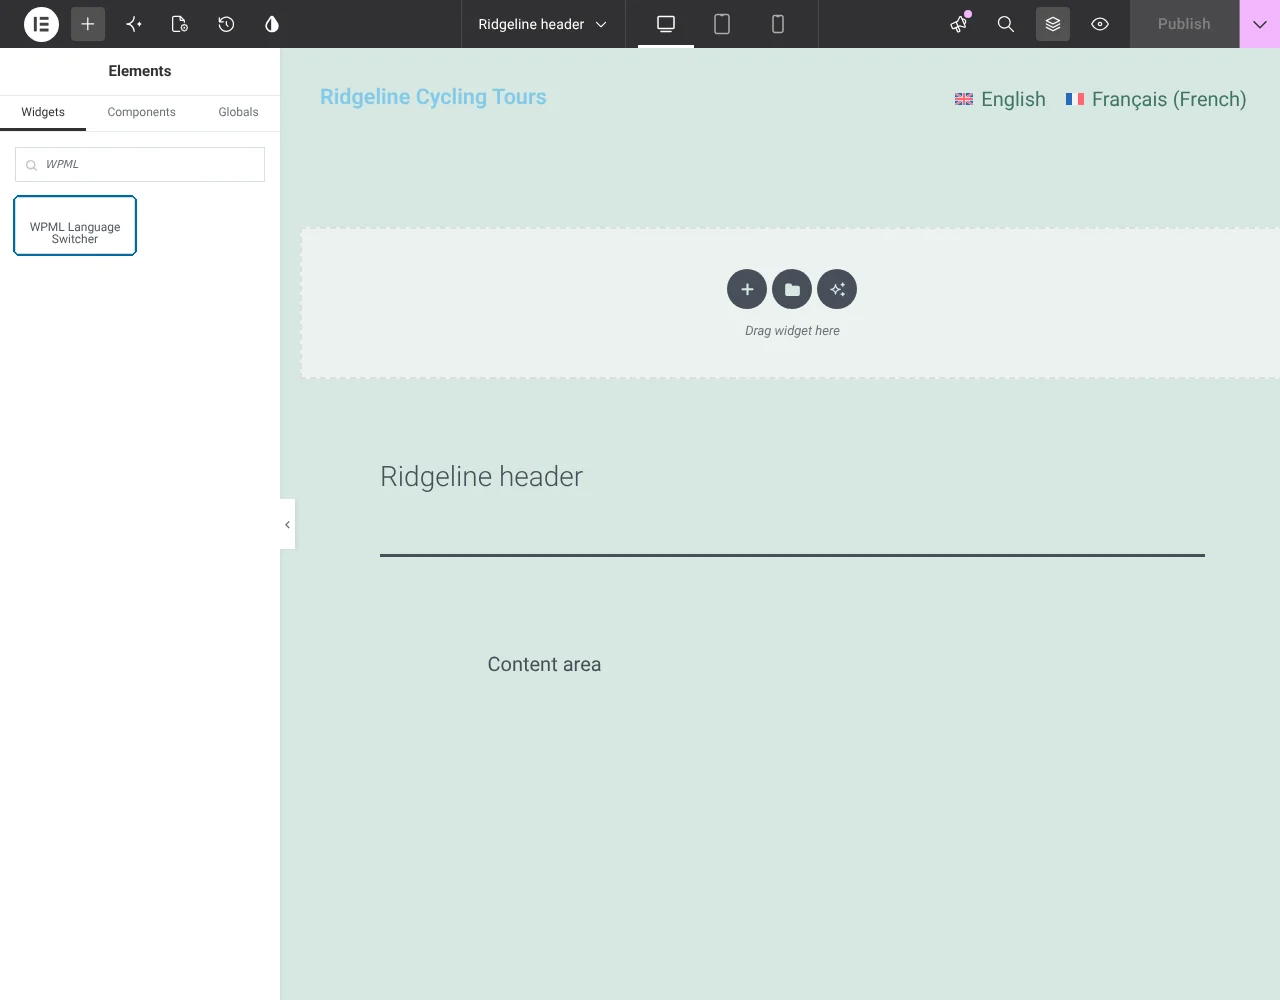
Task: Click Ridgeline Cycling Tours site title
Action: [433, 97]
